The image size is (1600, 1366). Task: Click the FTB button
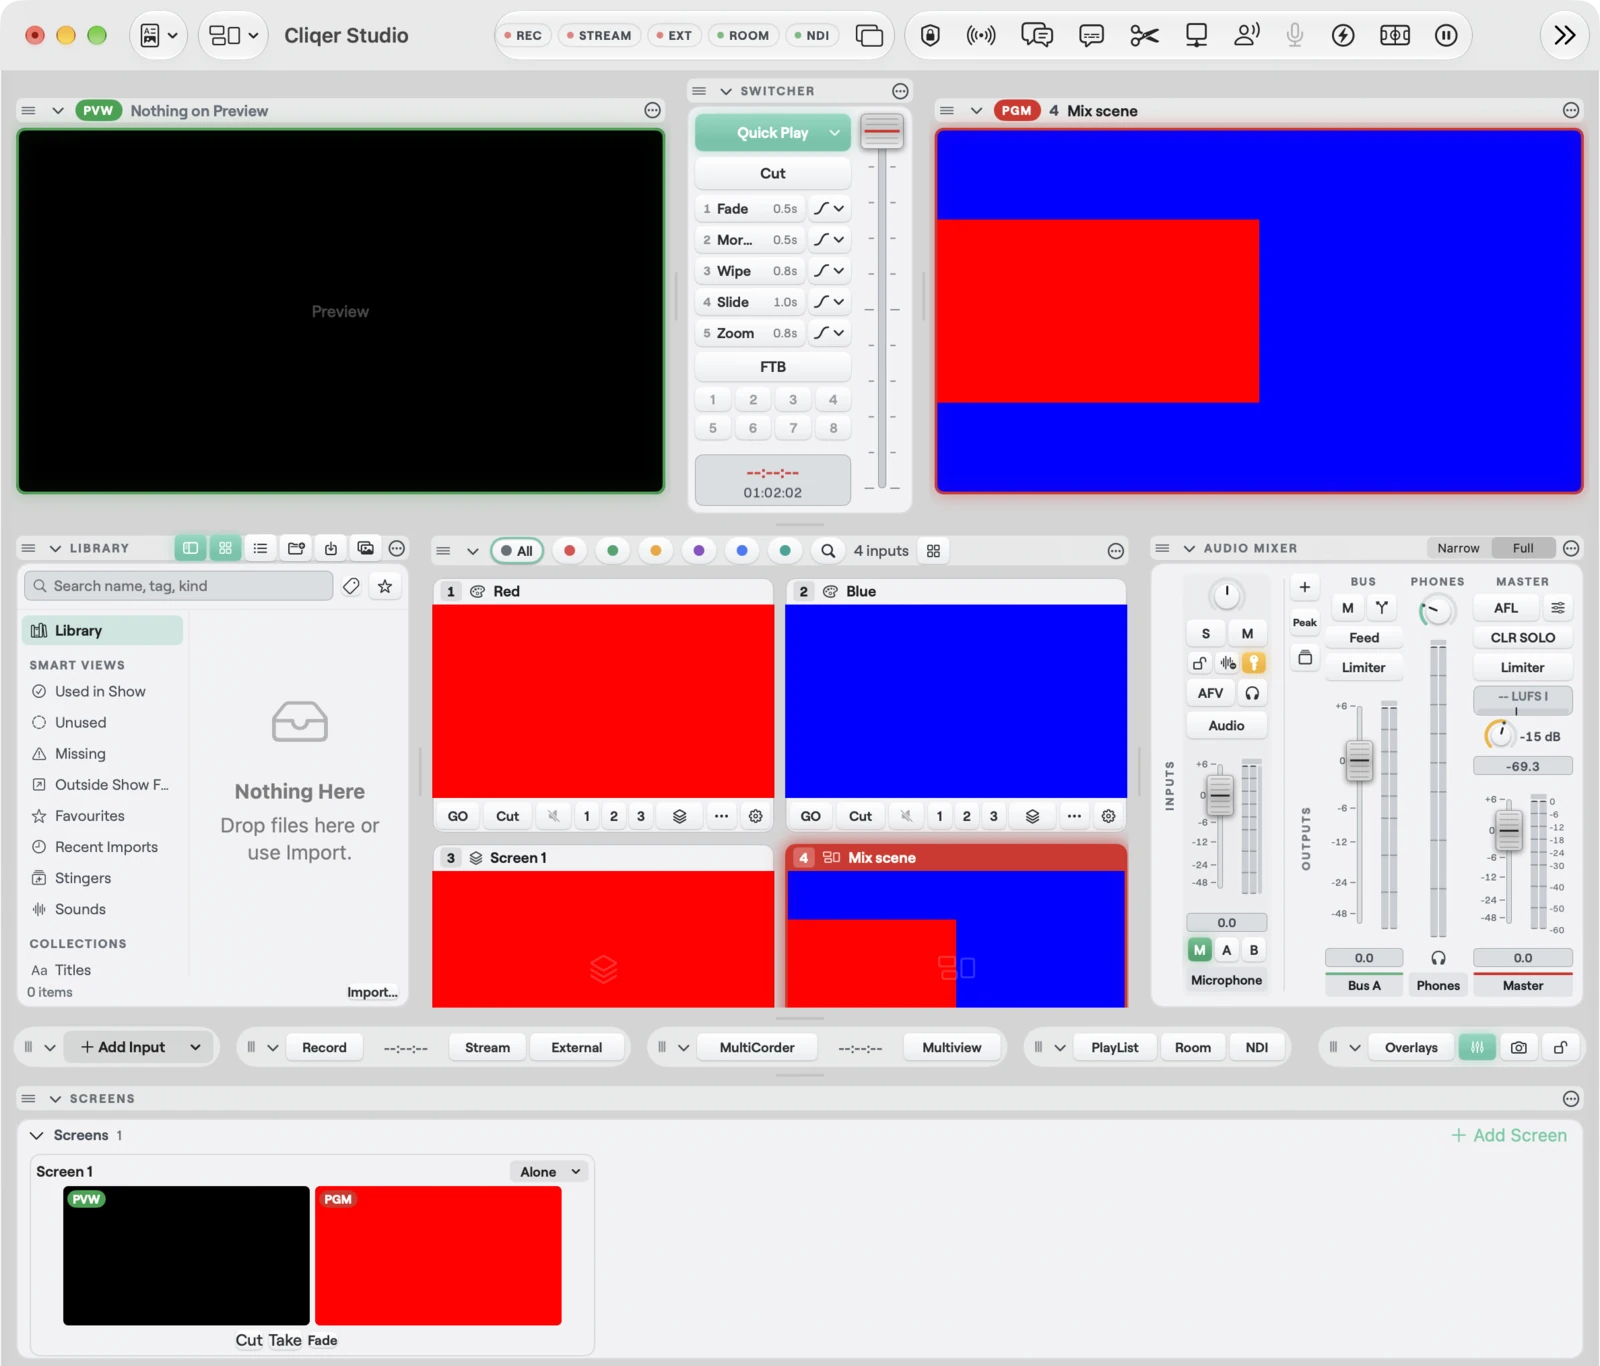tap(773, 367)
